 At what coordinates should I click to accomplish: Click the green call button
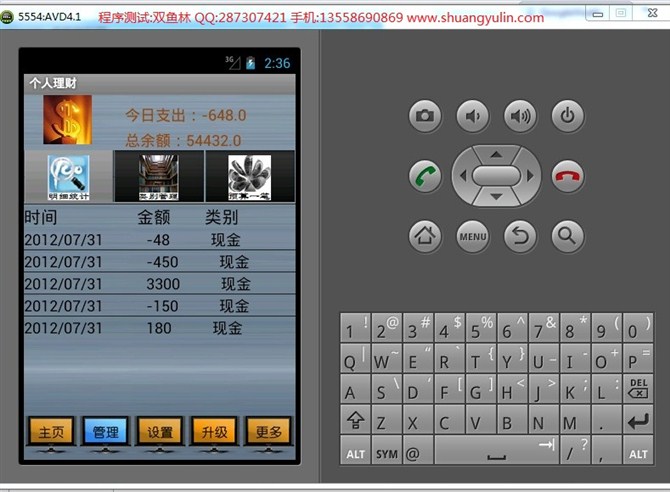pyautogui.click(x=425, y=176)
